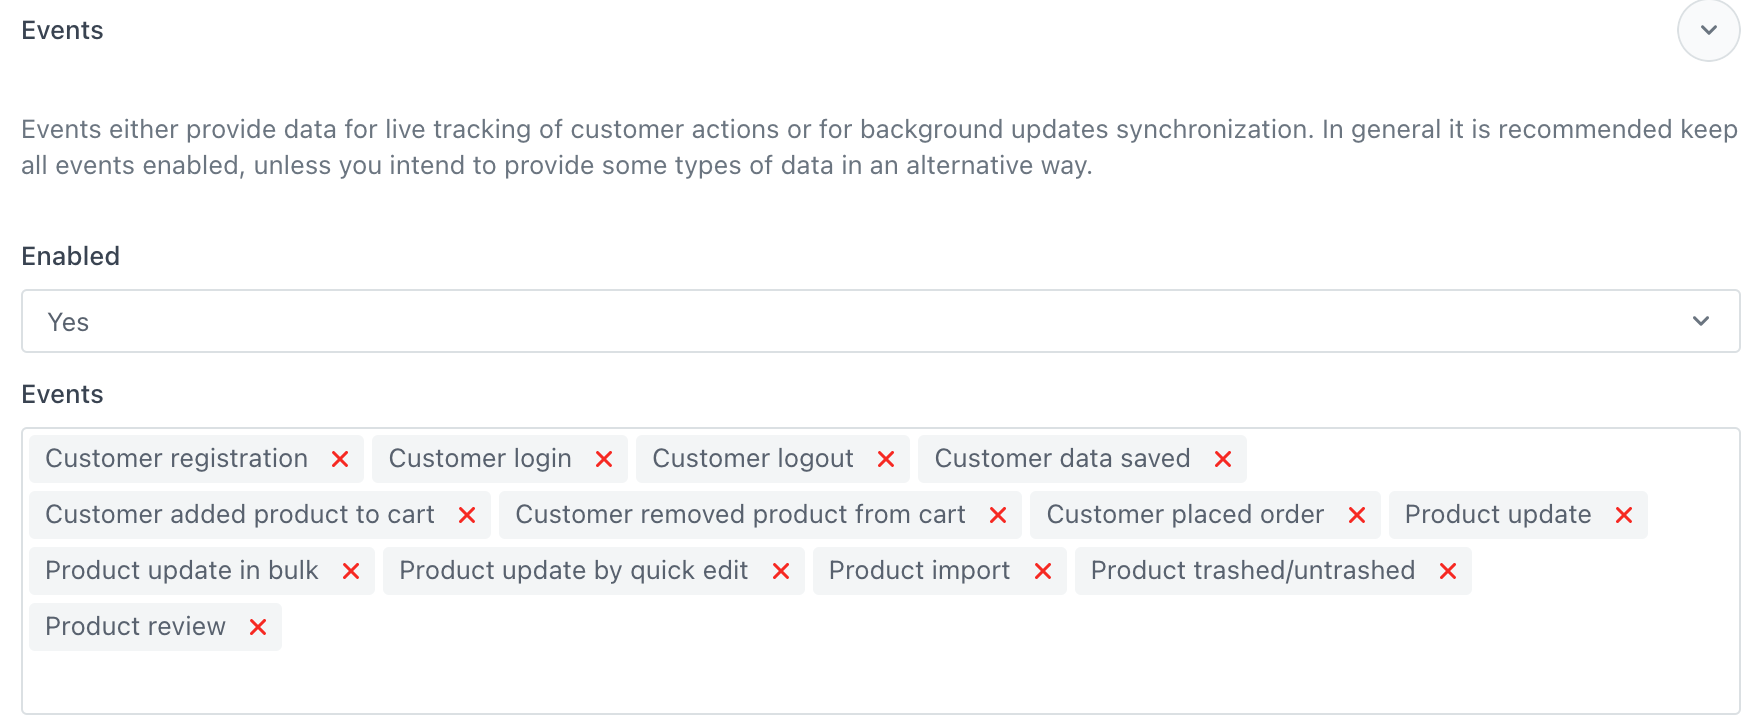Collapse the Events section with chevron button
This screenshot has height=728, width=1762.
point(1708,30)
